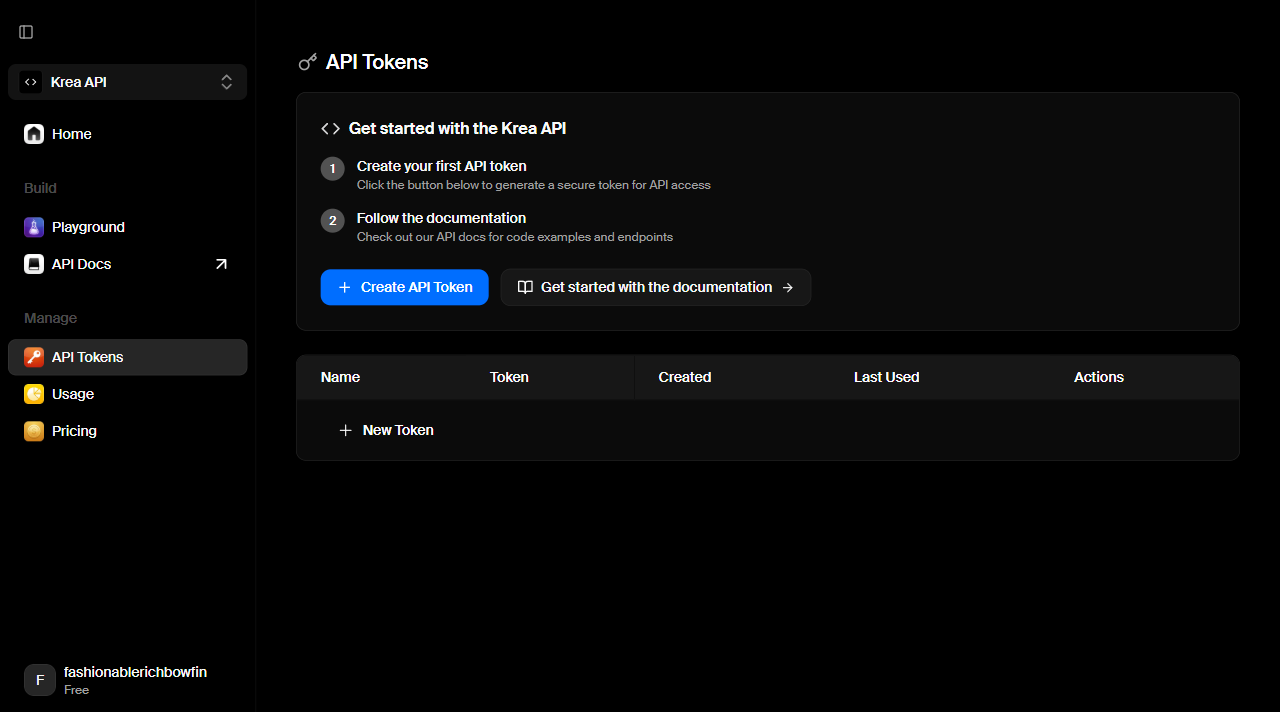Open the Krea API workspace switcher
1280x712 pixels.
pos(128,82)
